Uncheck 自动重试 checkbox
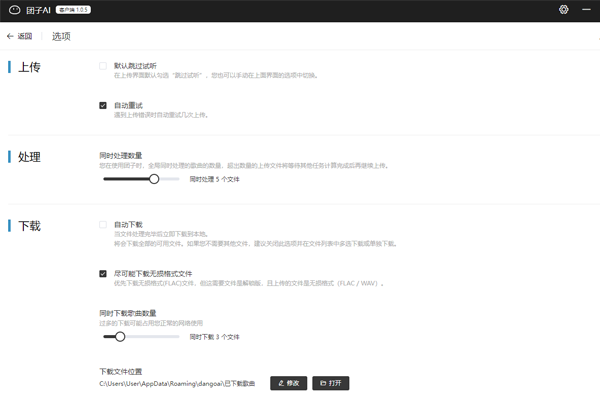 pyautogui.click(x=103, y=105)
